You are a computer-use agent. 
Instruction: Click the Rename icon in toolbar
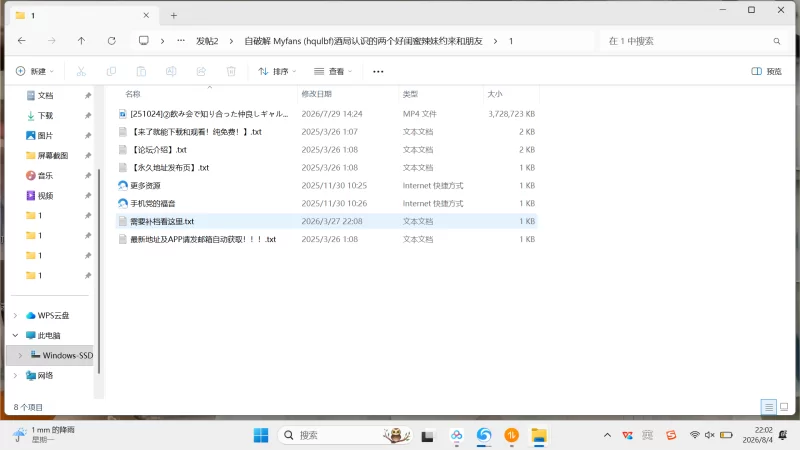tap(171, 71)
